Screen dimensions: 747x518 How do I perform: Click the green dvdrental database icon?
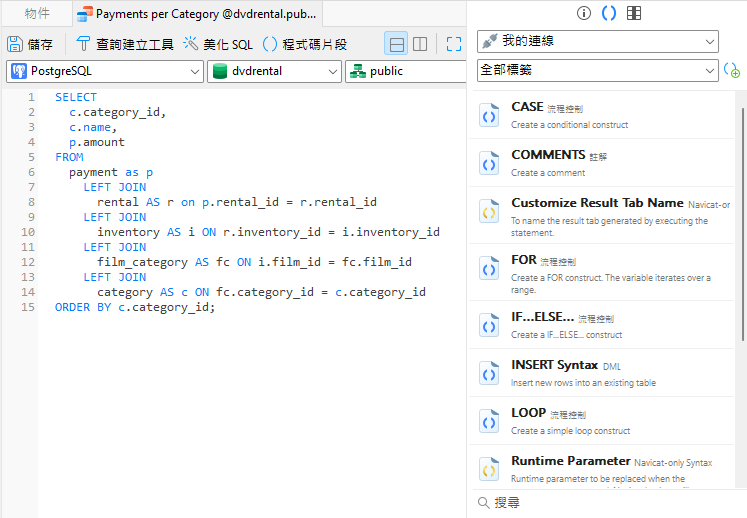(x=220, y=71)
